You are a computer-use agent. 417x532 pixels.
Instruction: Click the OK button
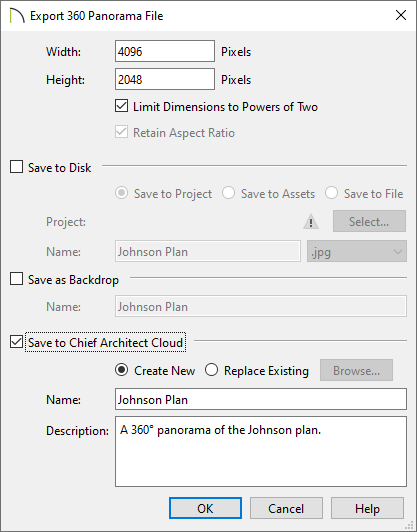coord(205,508)
